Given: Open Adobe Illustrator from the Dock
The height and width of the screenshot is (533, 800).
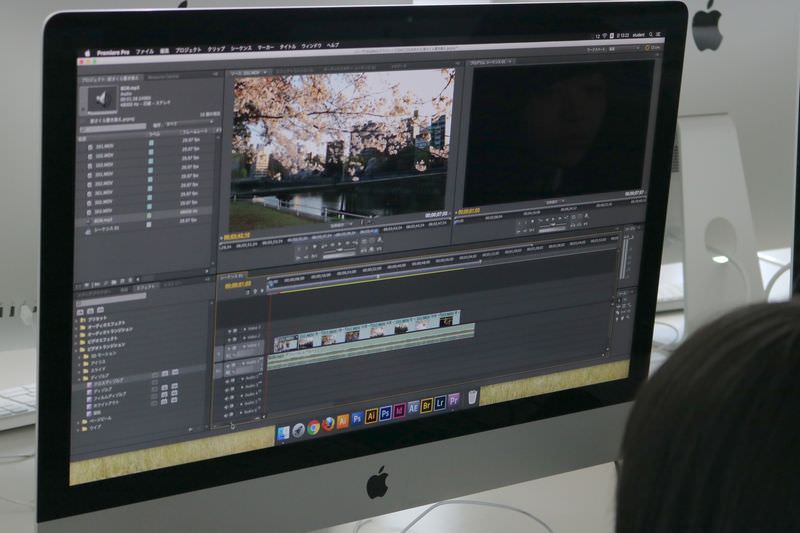Looking at the screenshot, I should coord(371,415).
